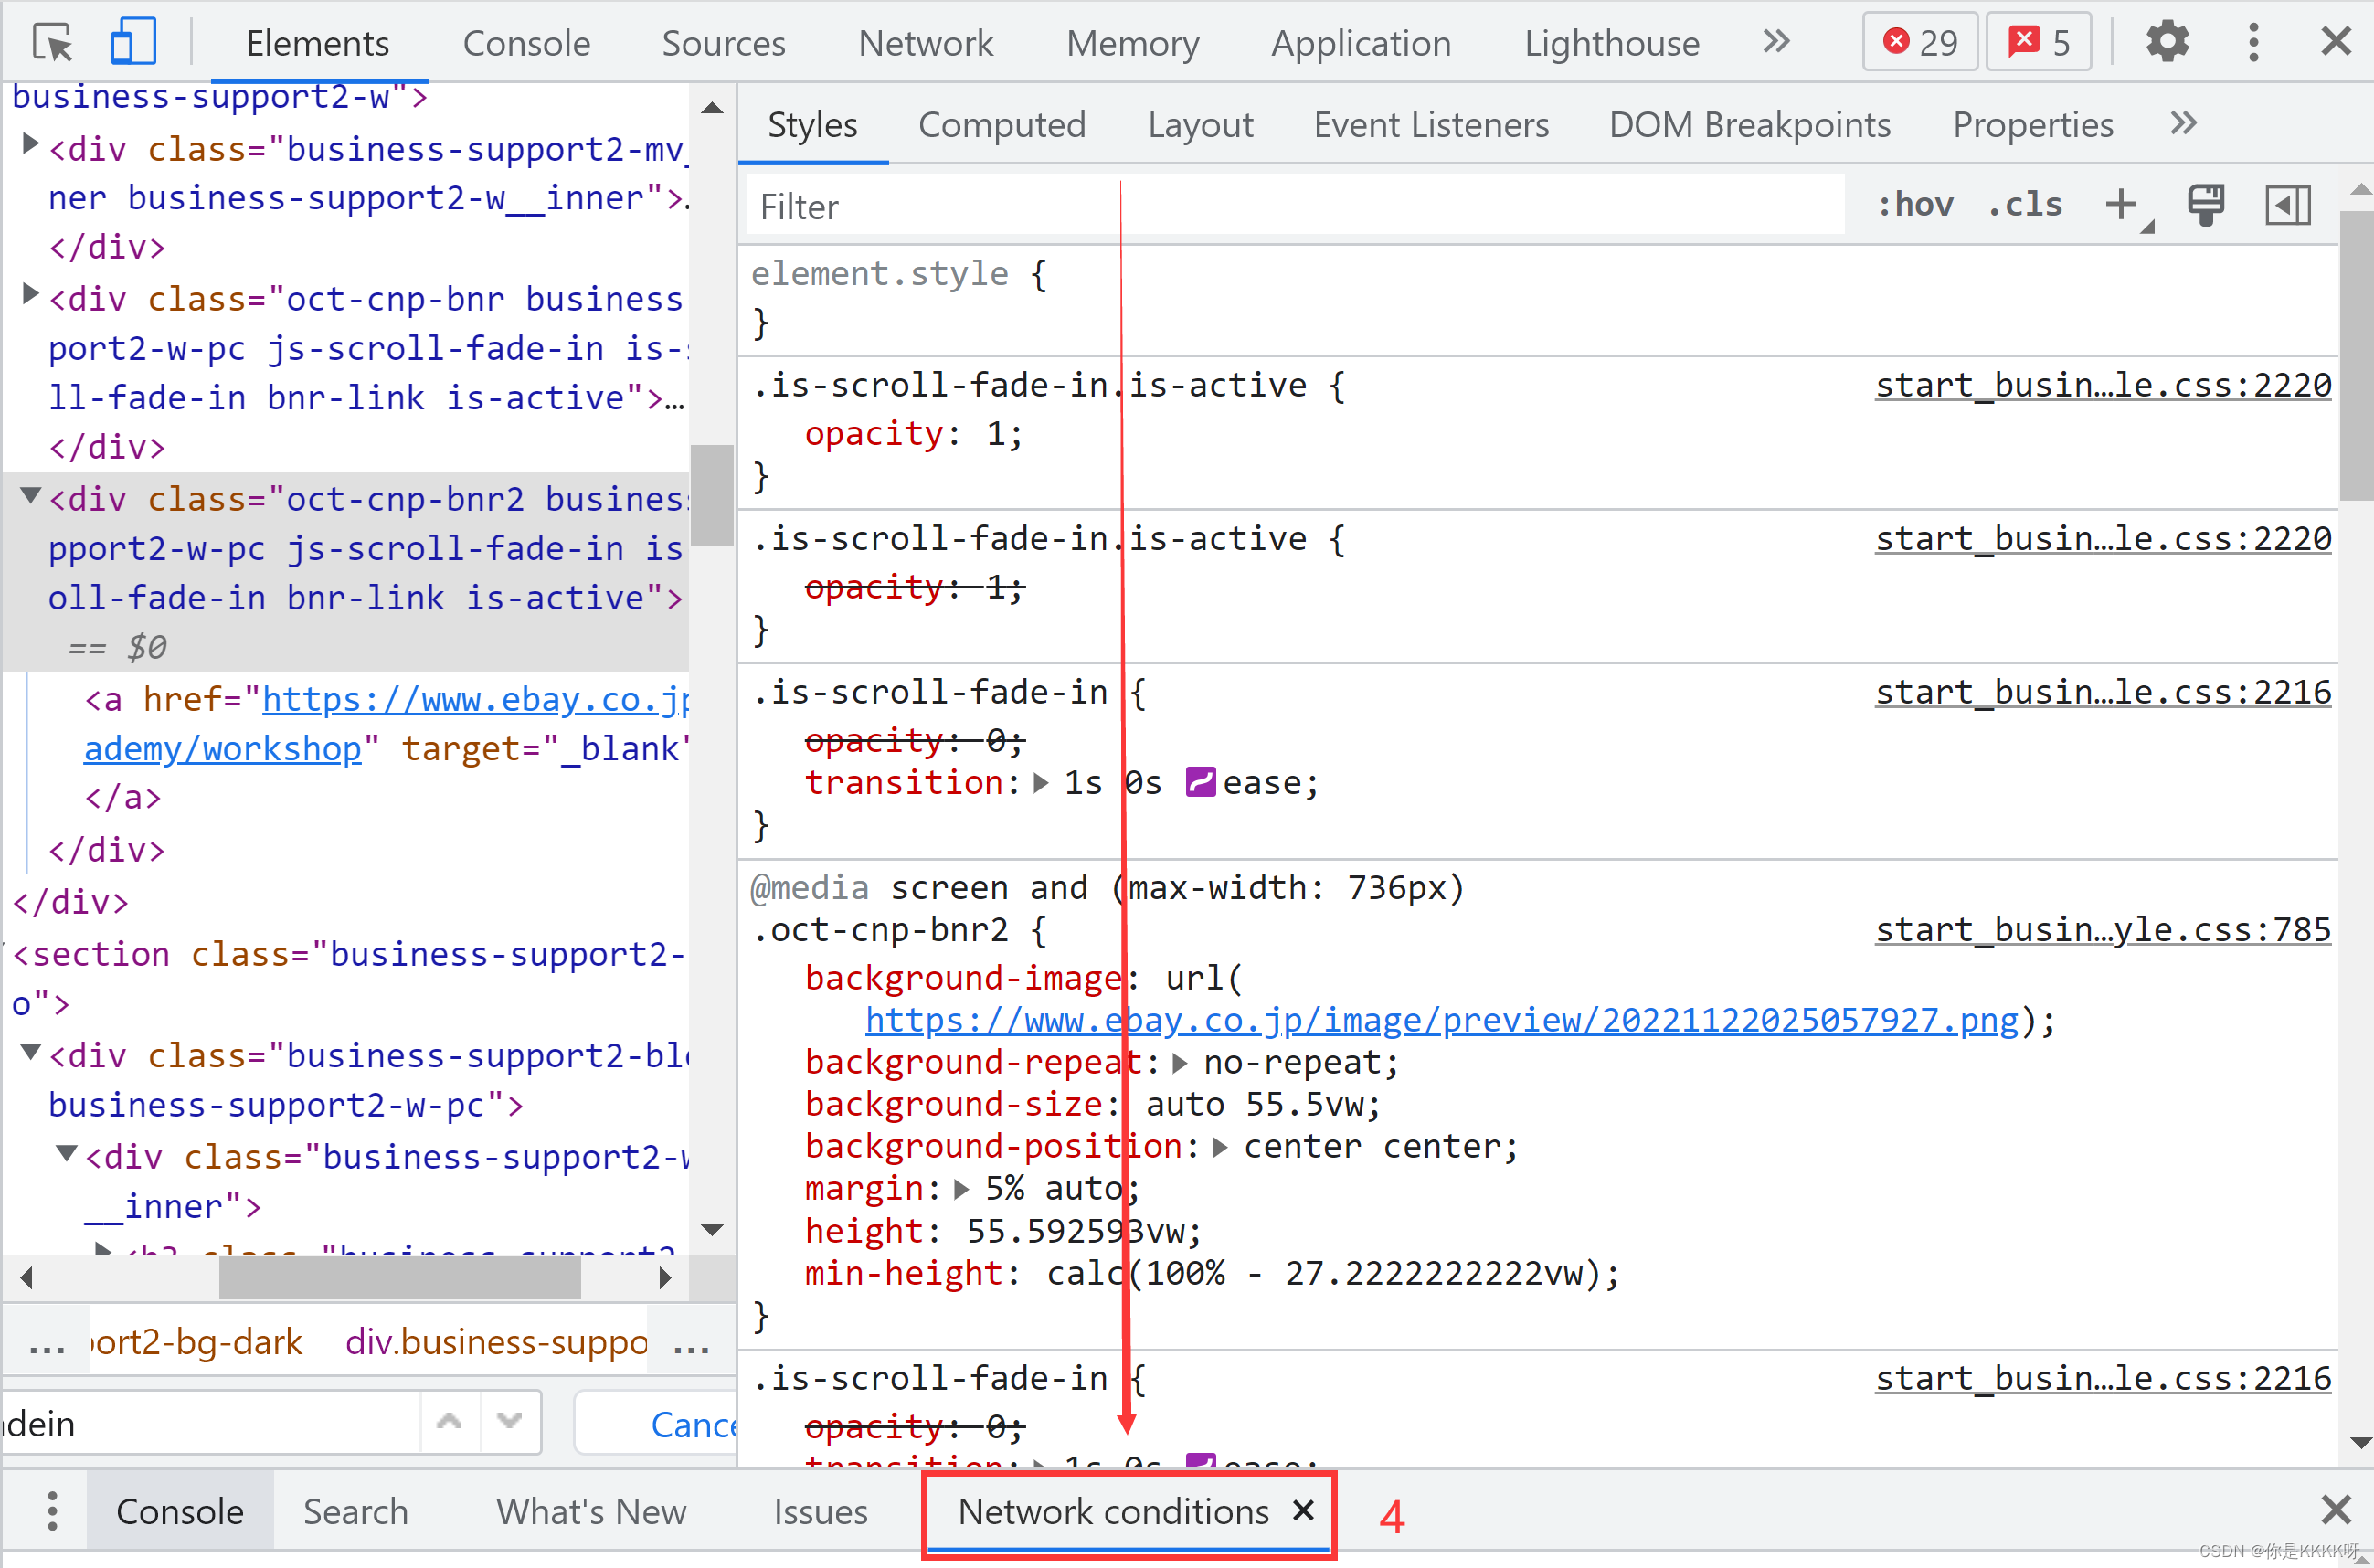The image size is (2374, 1568).
Task: Click the new style rule plus icon
Action: [2120, 204]
